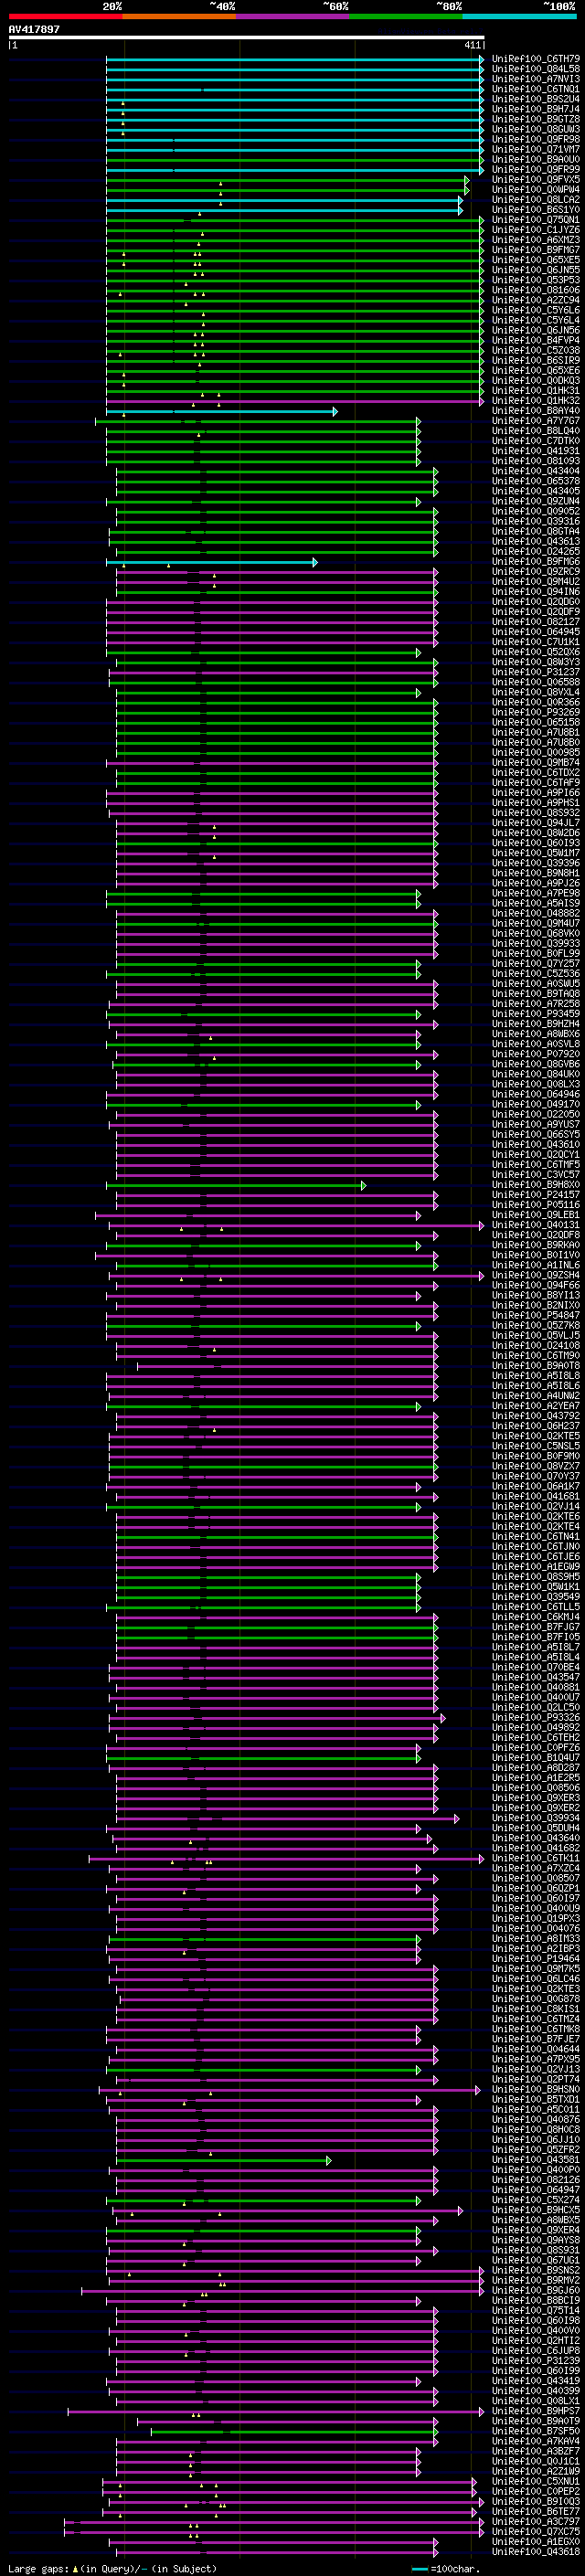Image resolution: width=585 pixels, height=2576 pixels.
Task: Select label UniRef100_Q0DKQ3
Action: (535, 381)
